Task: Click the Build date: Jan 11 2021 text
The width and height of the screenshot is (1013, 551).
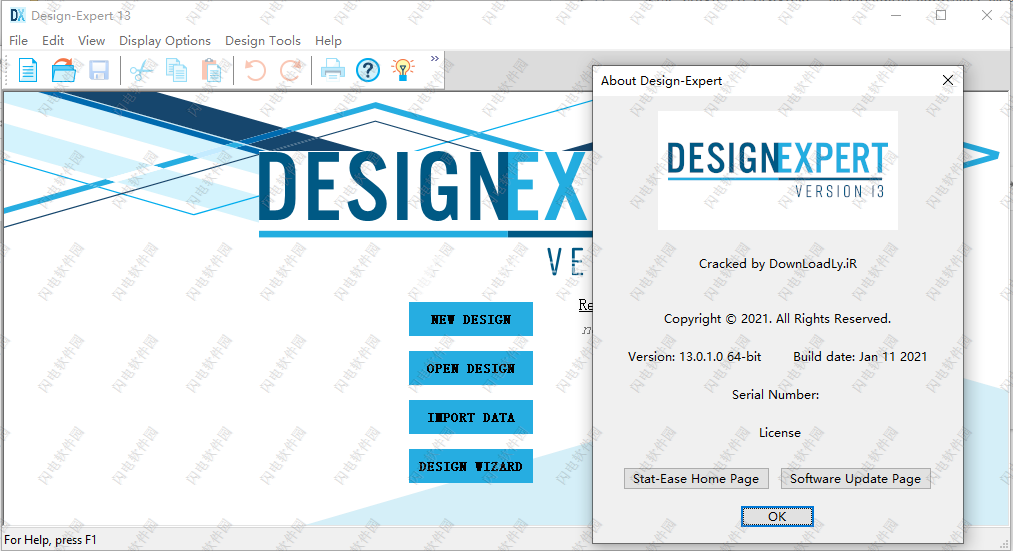Action: (860, 357)
